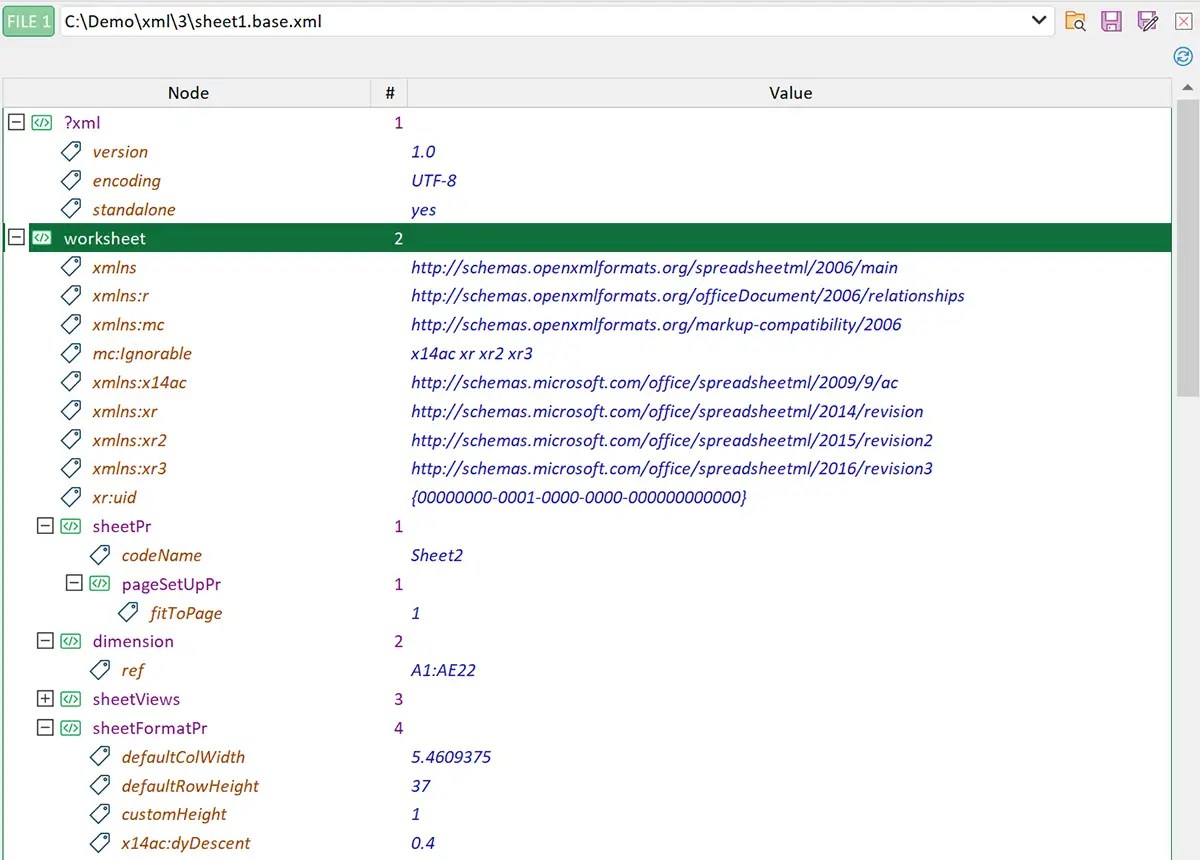Select the x14ac:dyDescent attribute name

point(186,843)
